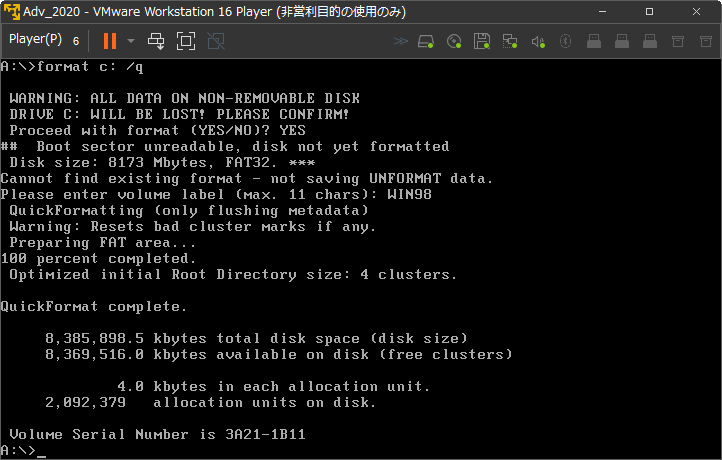This screenshot has height=460, width=722.
Task: Open the floppy drive device icon
Action: [x=482, y=41]
